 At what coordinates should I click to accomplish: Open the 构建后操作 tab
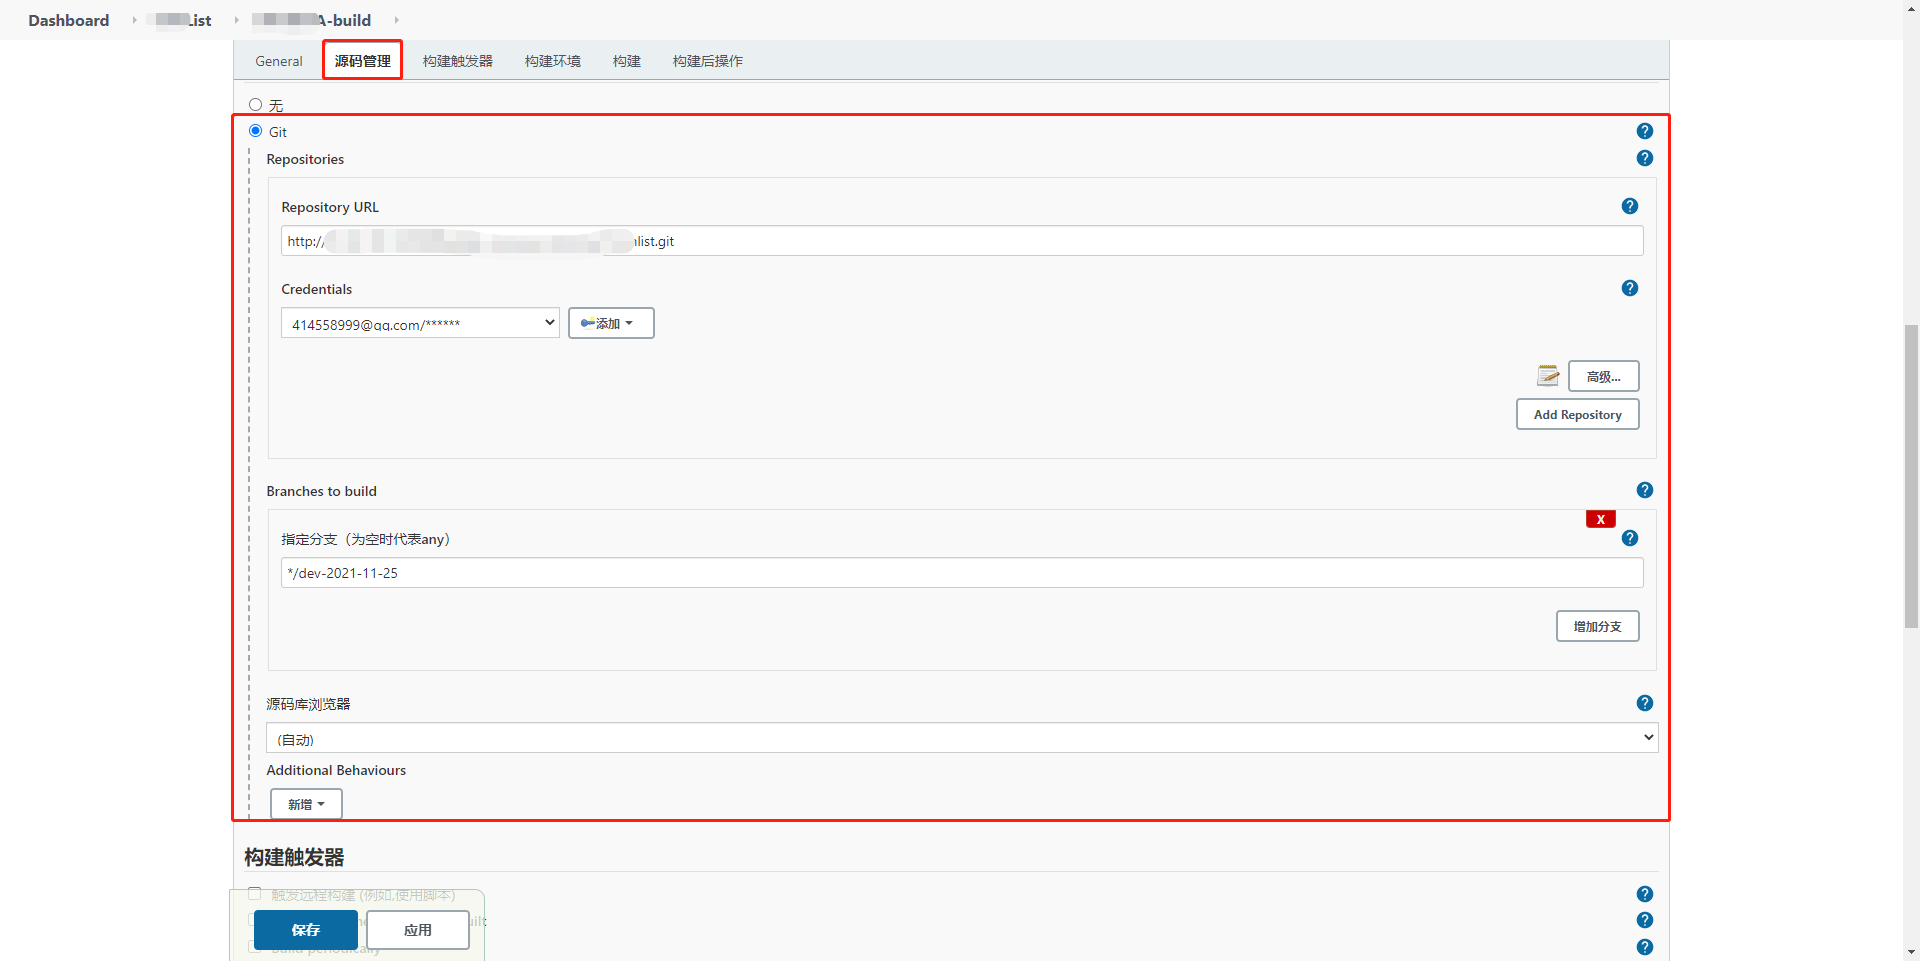pyautogui.click(x=708, y=61)
